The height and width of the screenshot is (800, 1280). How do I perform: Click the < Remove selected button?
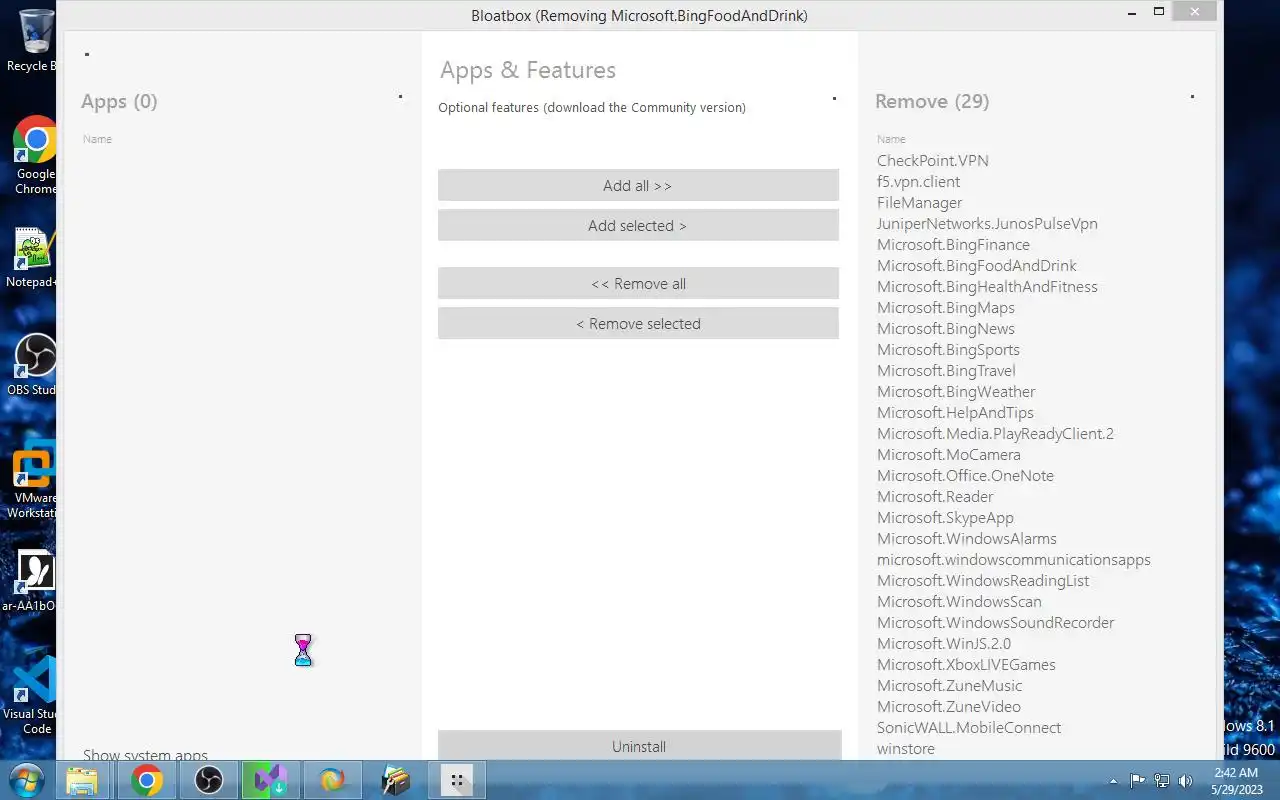[x=638, y=323]
